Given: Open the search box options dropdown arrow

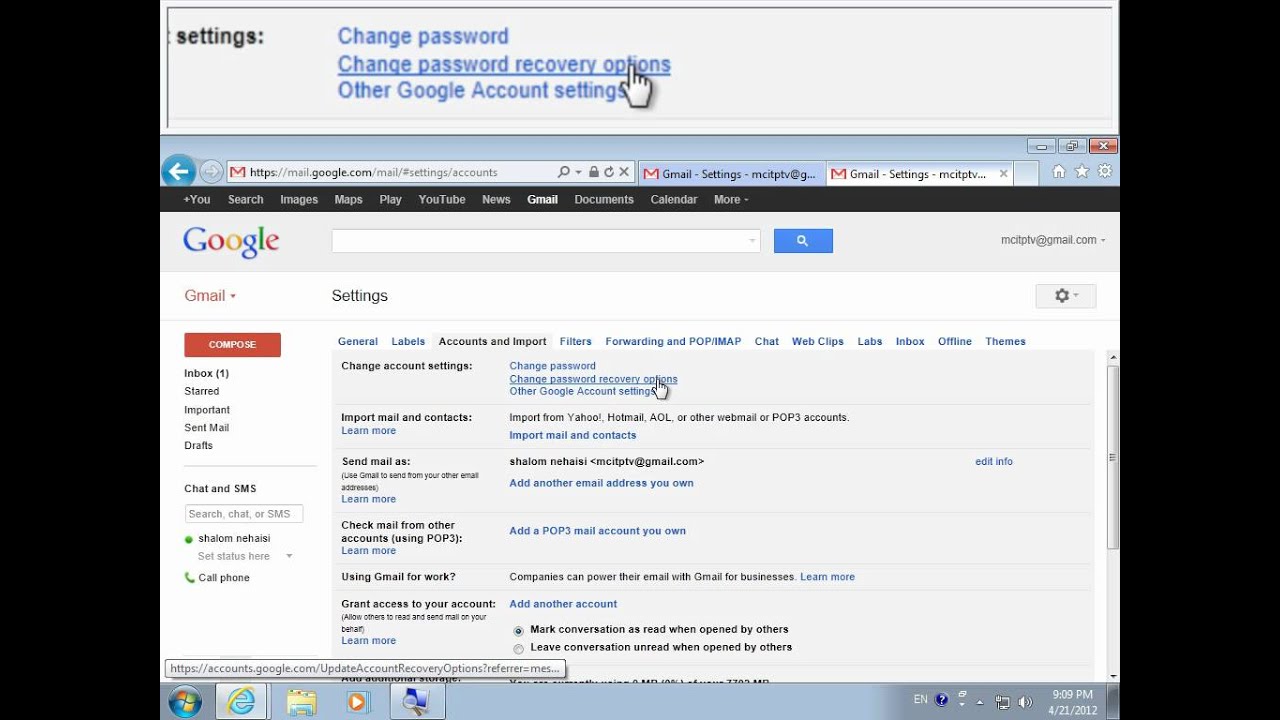Looking at the screenshot, I should coord(752,241).
